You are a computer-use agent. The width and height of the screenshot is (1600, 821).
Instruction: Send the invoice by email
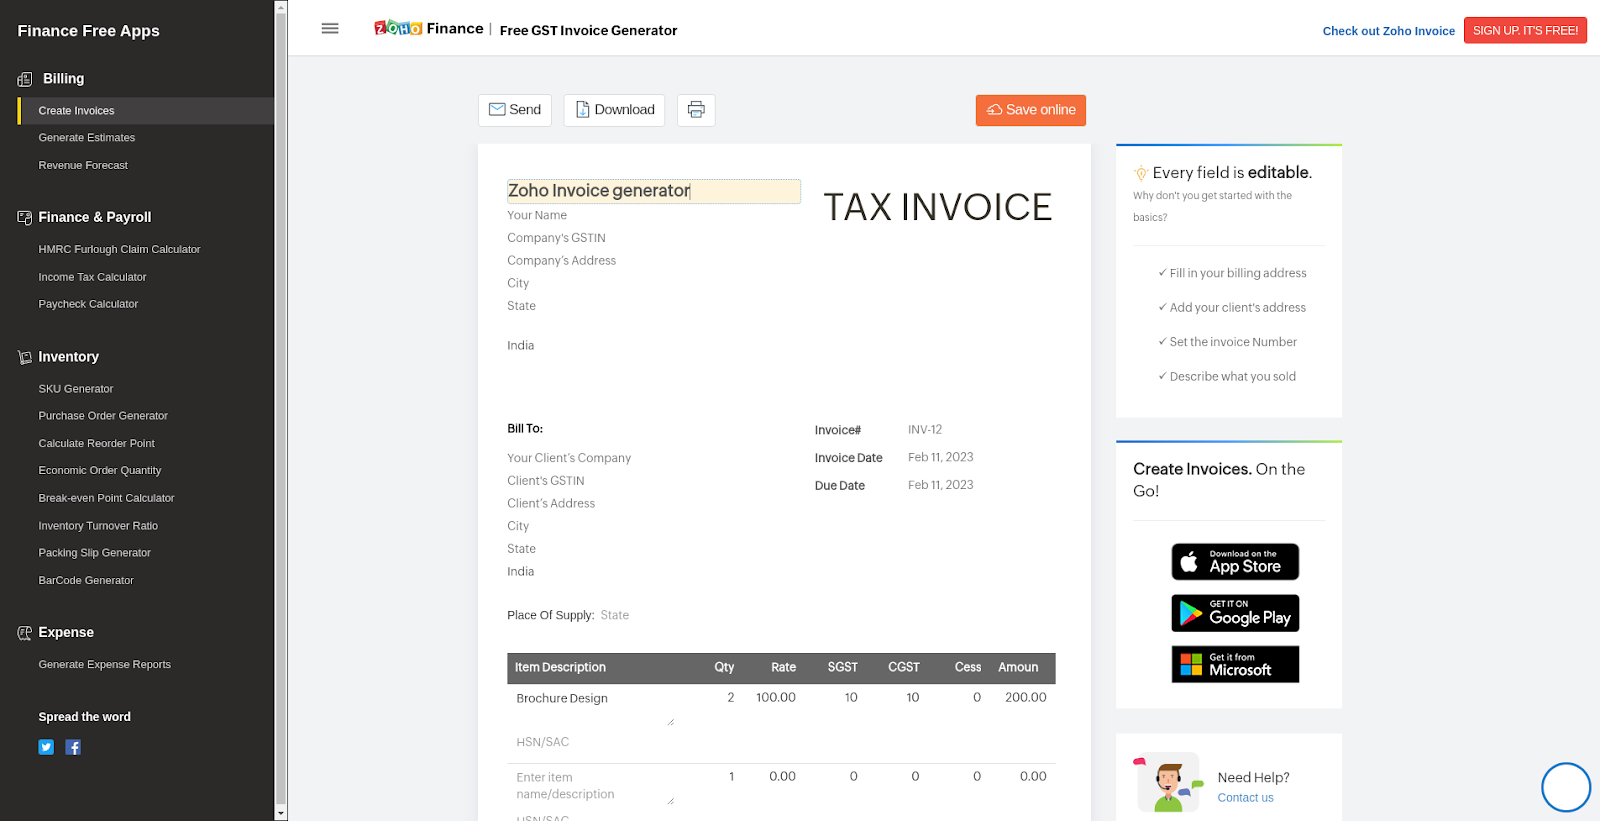pyautogui.click(x=515, y=110)
